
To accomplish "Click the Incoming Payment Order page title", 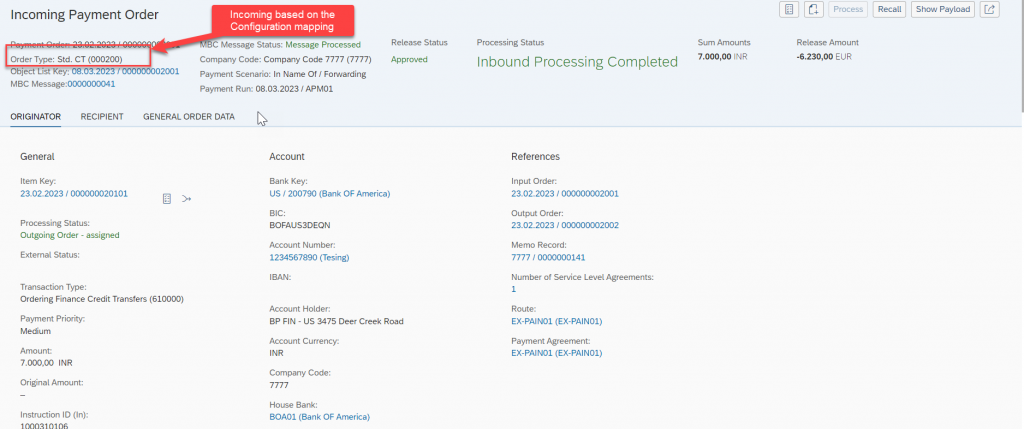I will [x=84, y=14].
